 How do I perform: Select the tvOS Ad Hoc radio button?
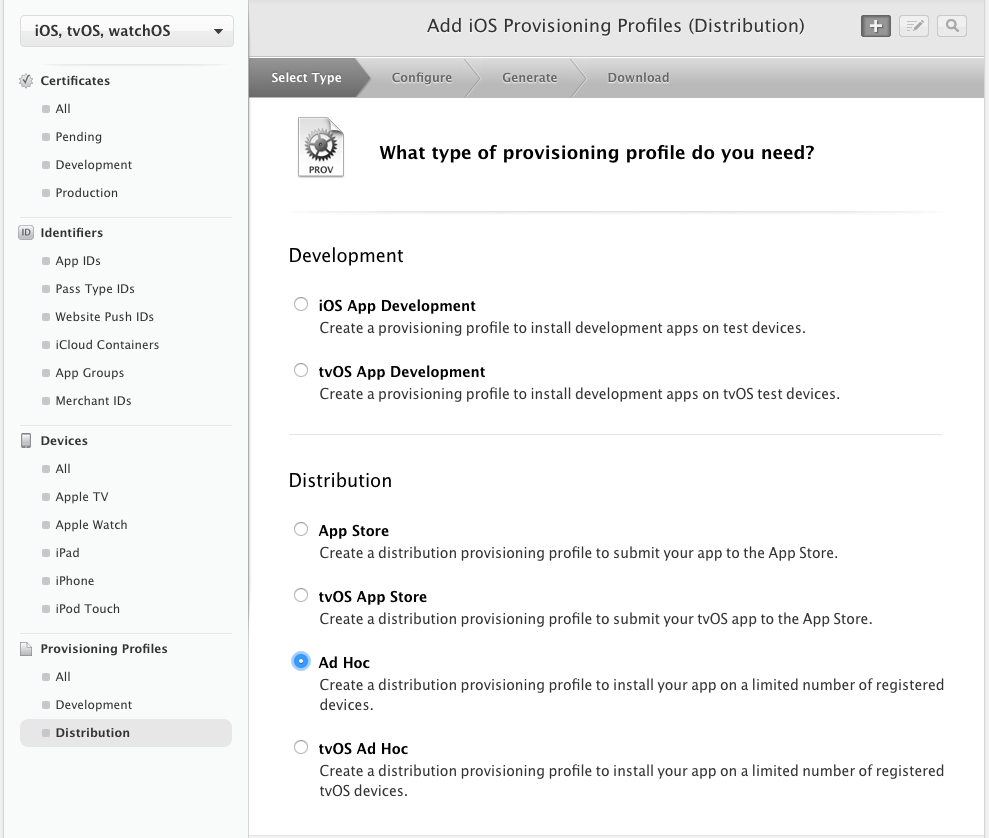pyautogui.click(x=301, y=748)
